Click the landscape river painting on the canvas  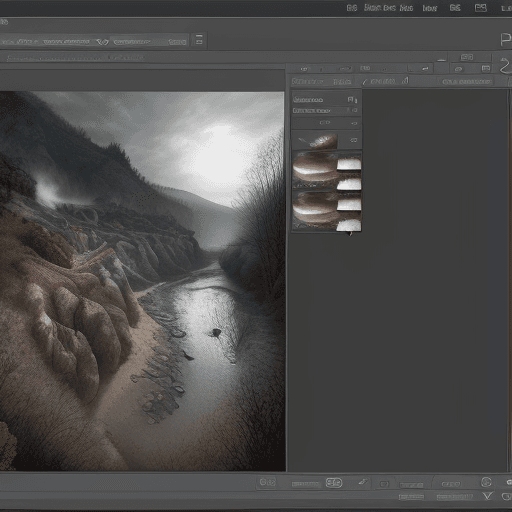143,281
